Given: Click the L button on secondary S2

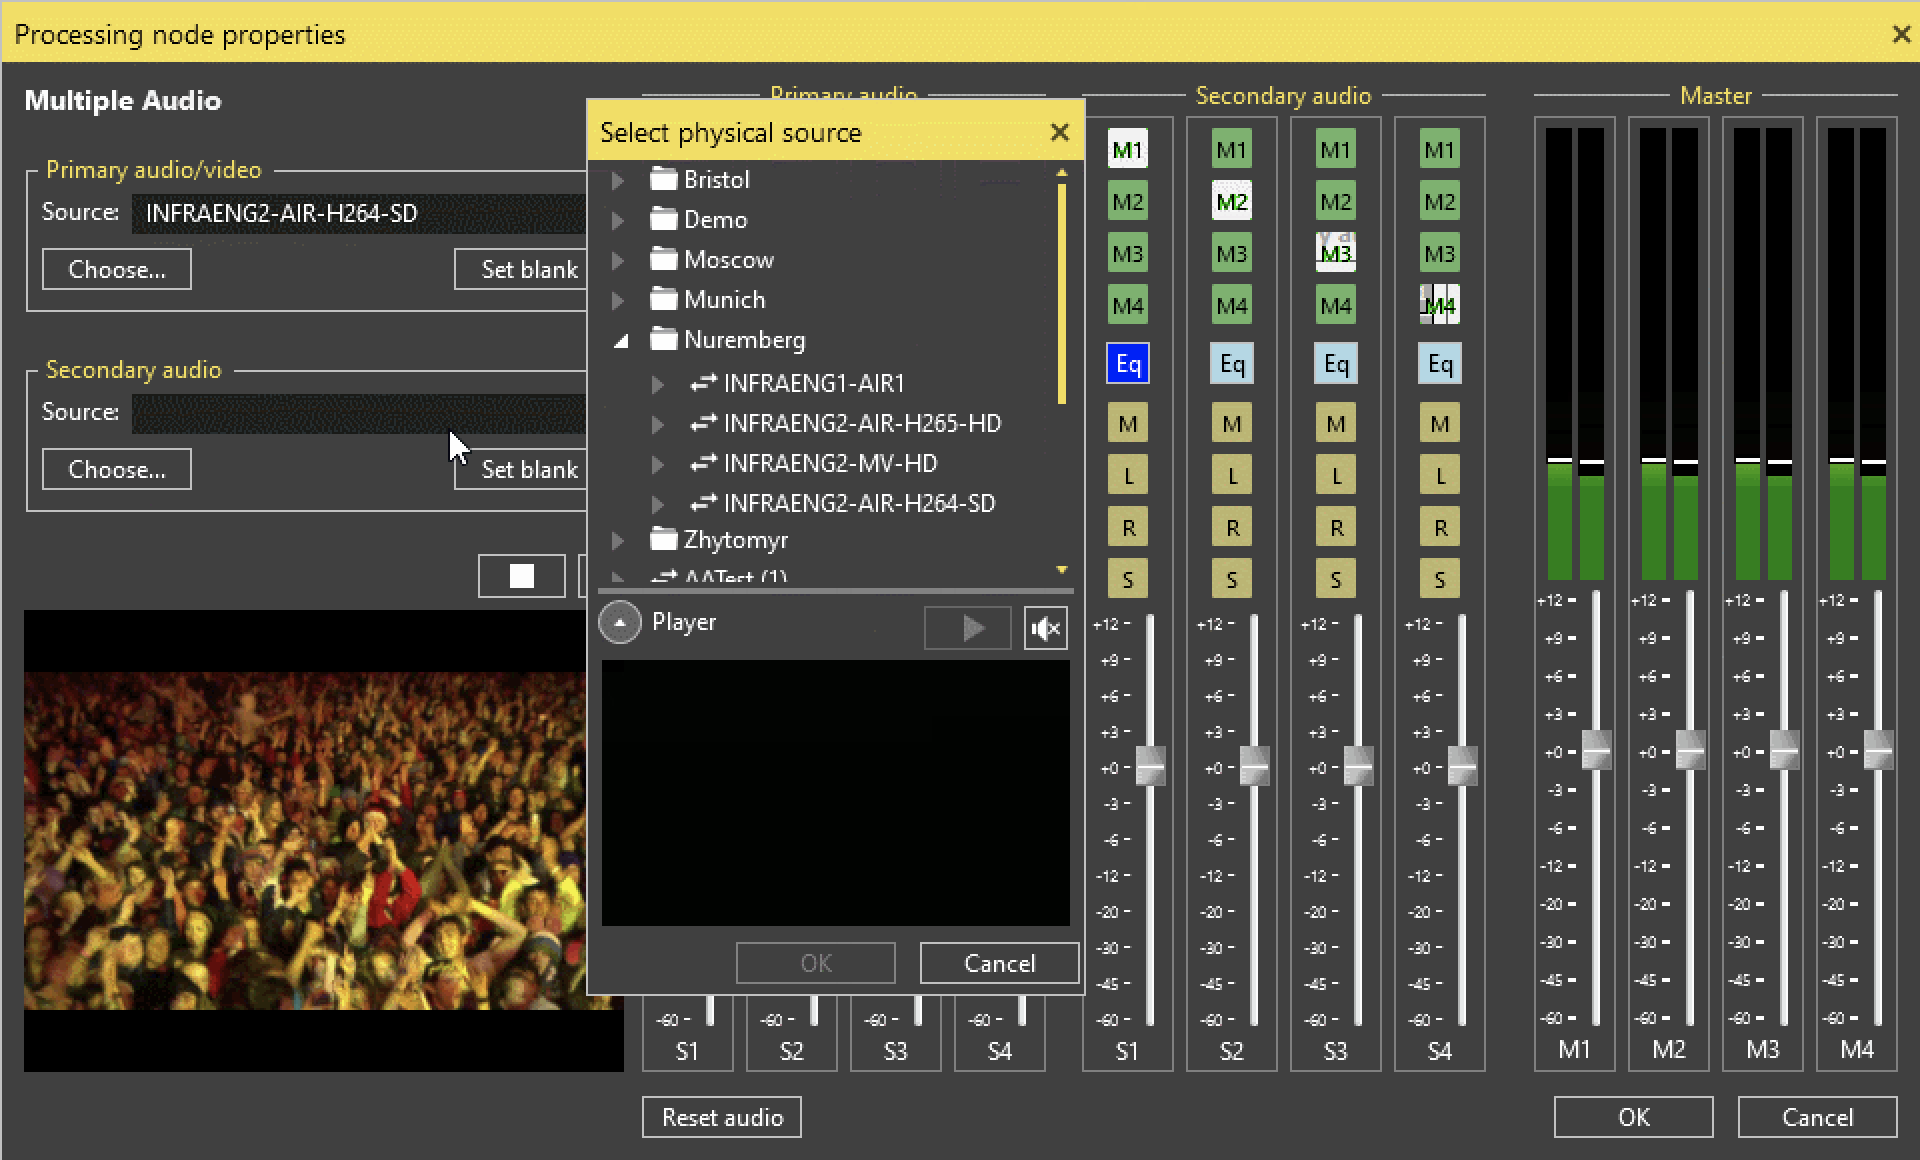Looking at the screenshot, I should click(x=1231, y=476).
